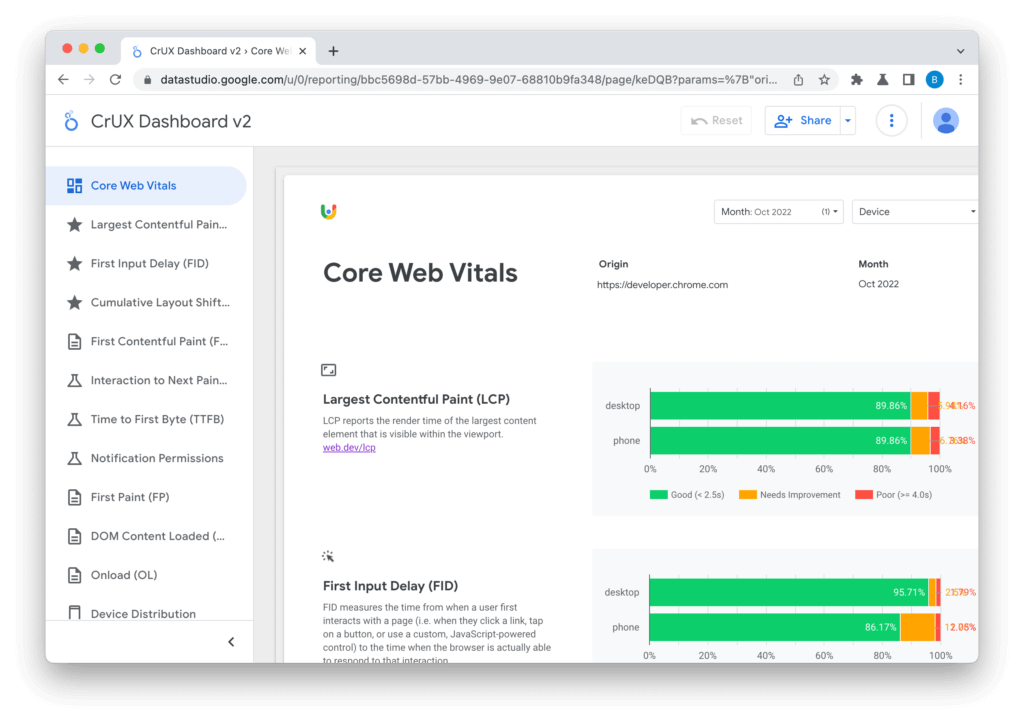
Task: Open the Month: Oct 2022 dropdown
Action: [x=778, y=212]
